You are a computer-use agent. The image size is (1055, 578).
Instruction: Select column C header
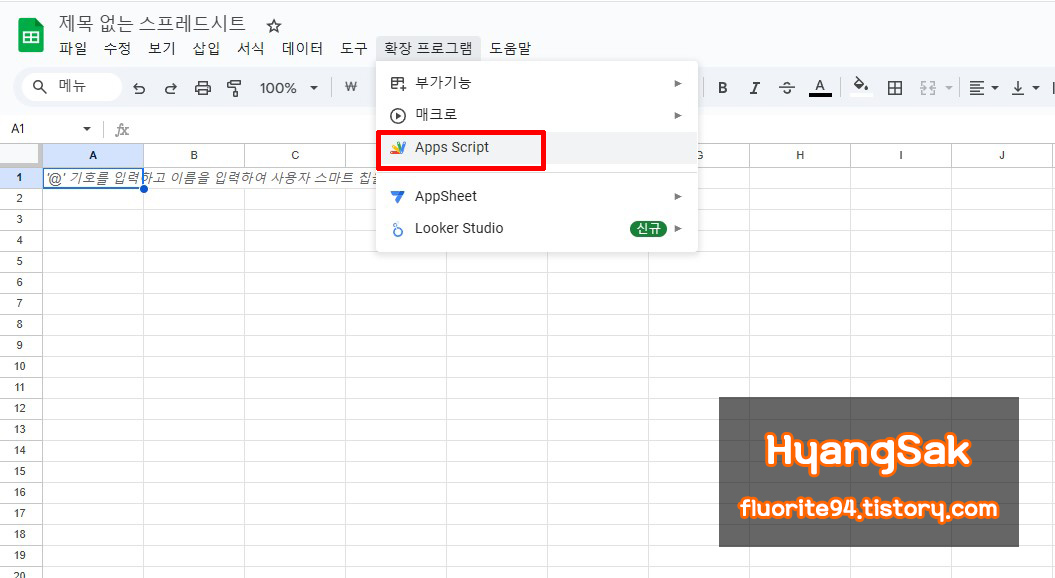point(295,155)
